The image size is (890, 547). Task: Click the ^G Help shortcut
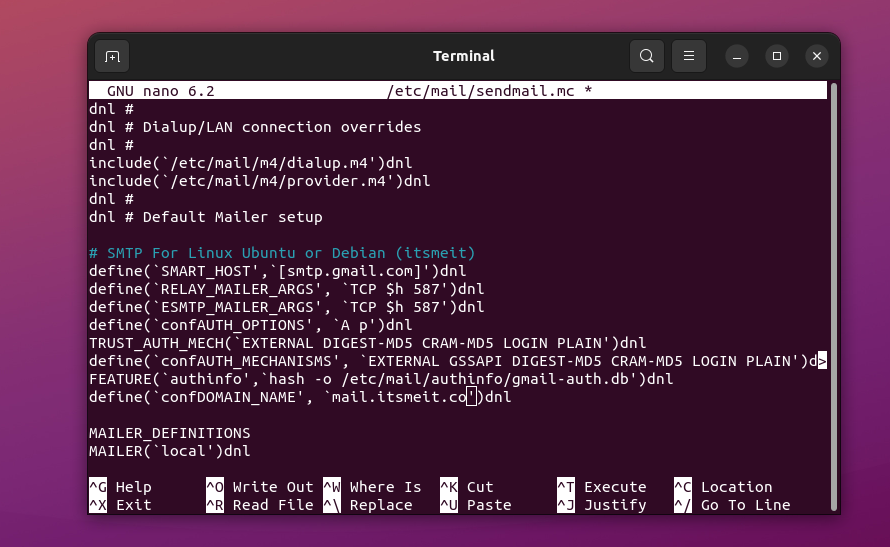(x=120, y=487)
